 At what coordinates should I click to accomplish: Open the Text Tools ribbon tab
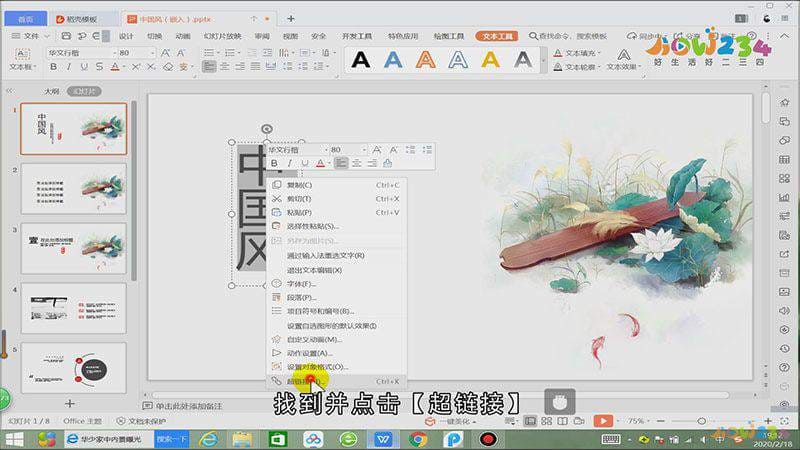coord(497,36)
